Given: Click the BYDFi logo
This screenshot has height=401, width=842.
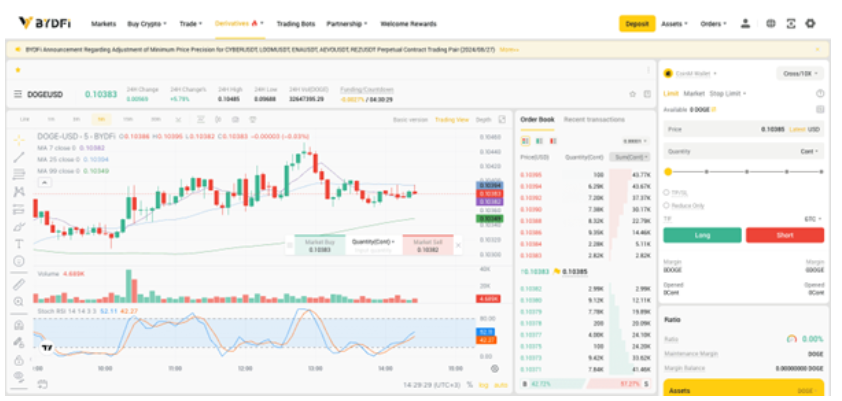Looking at the screenshot, I should tap(45, 23).
